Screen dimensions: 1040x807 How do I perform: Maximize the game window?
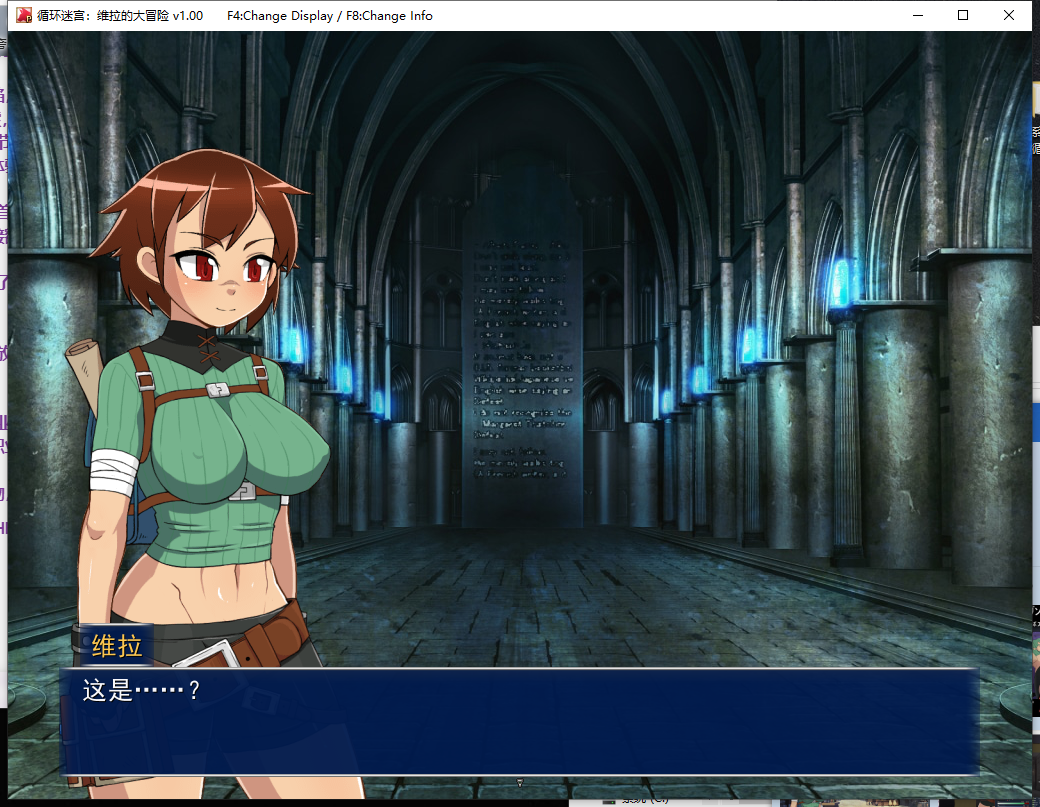[963, 15]
